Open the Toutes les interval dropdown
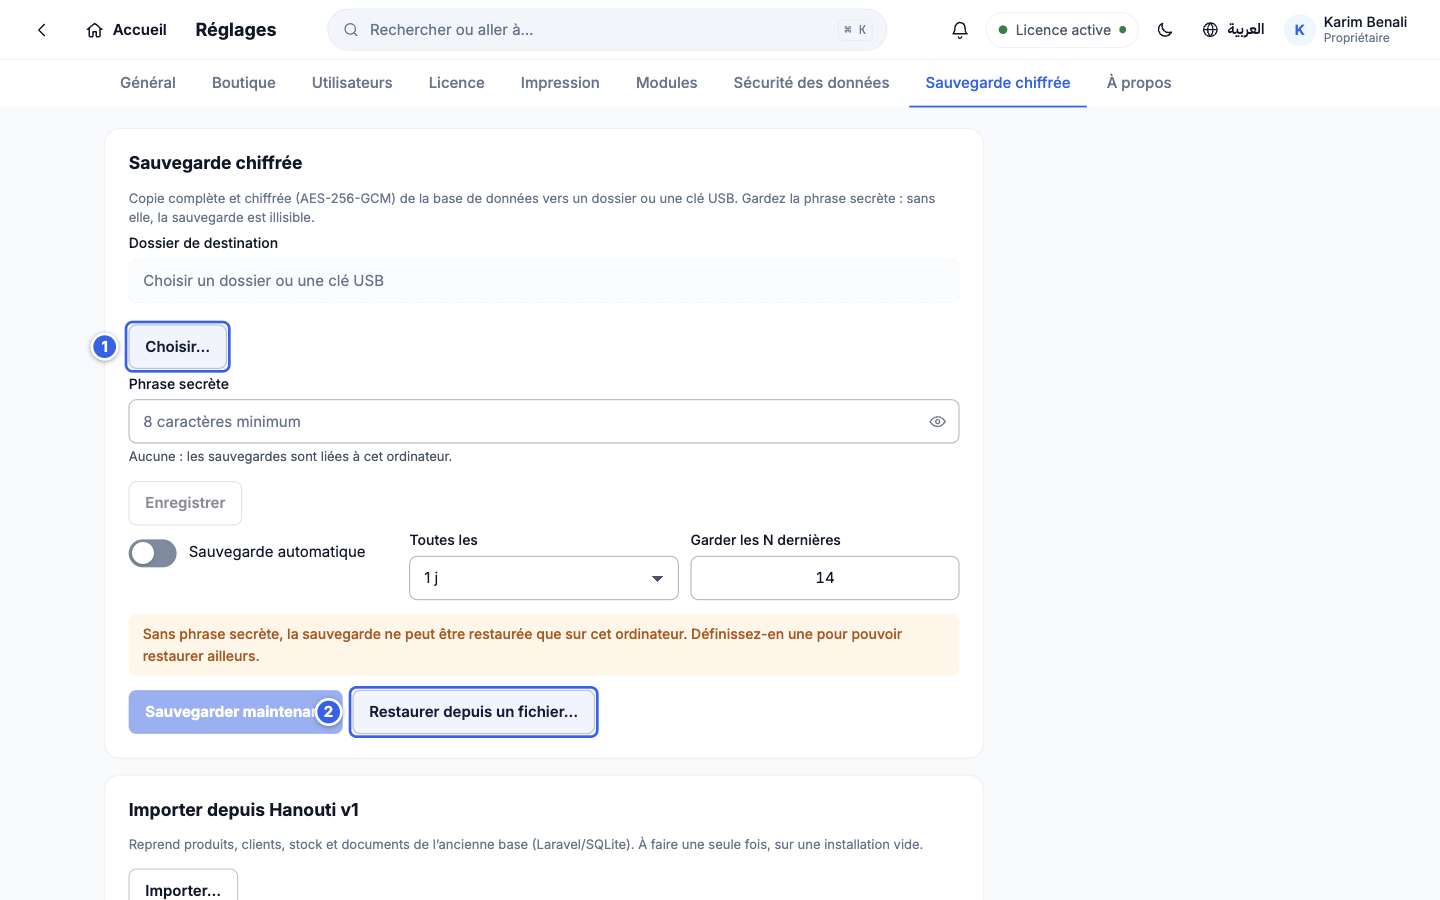 [544, 578]
